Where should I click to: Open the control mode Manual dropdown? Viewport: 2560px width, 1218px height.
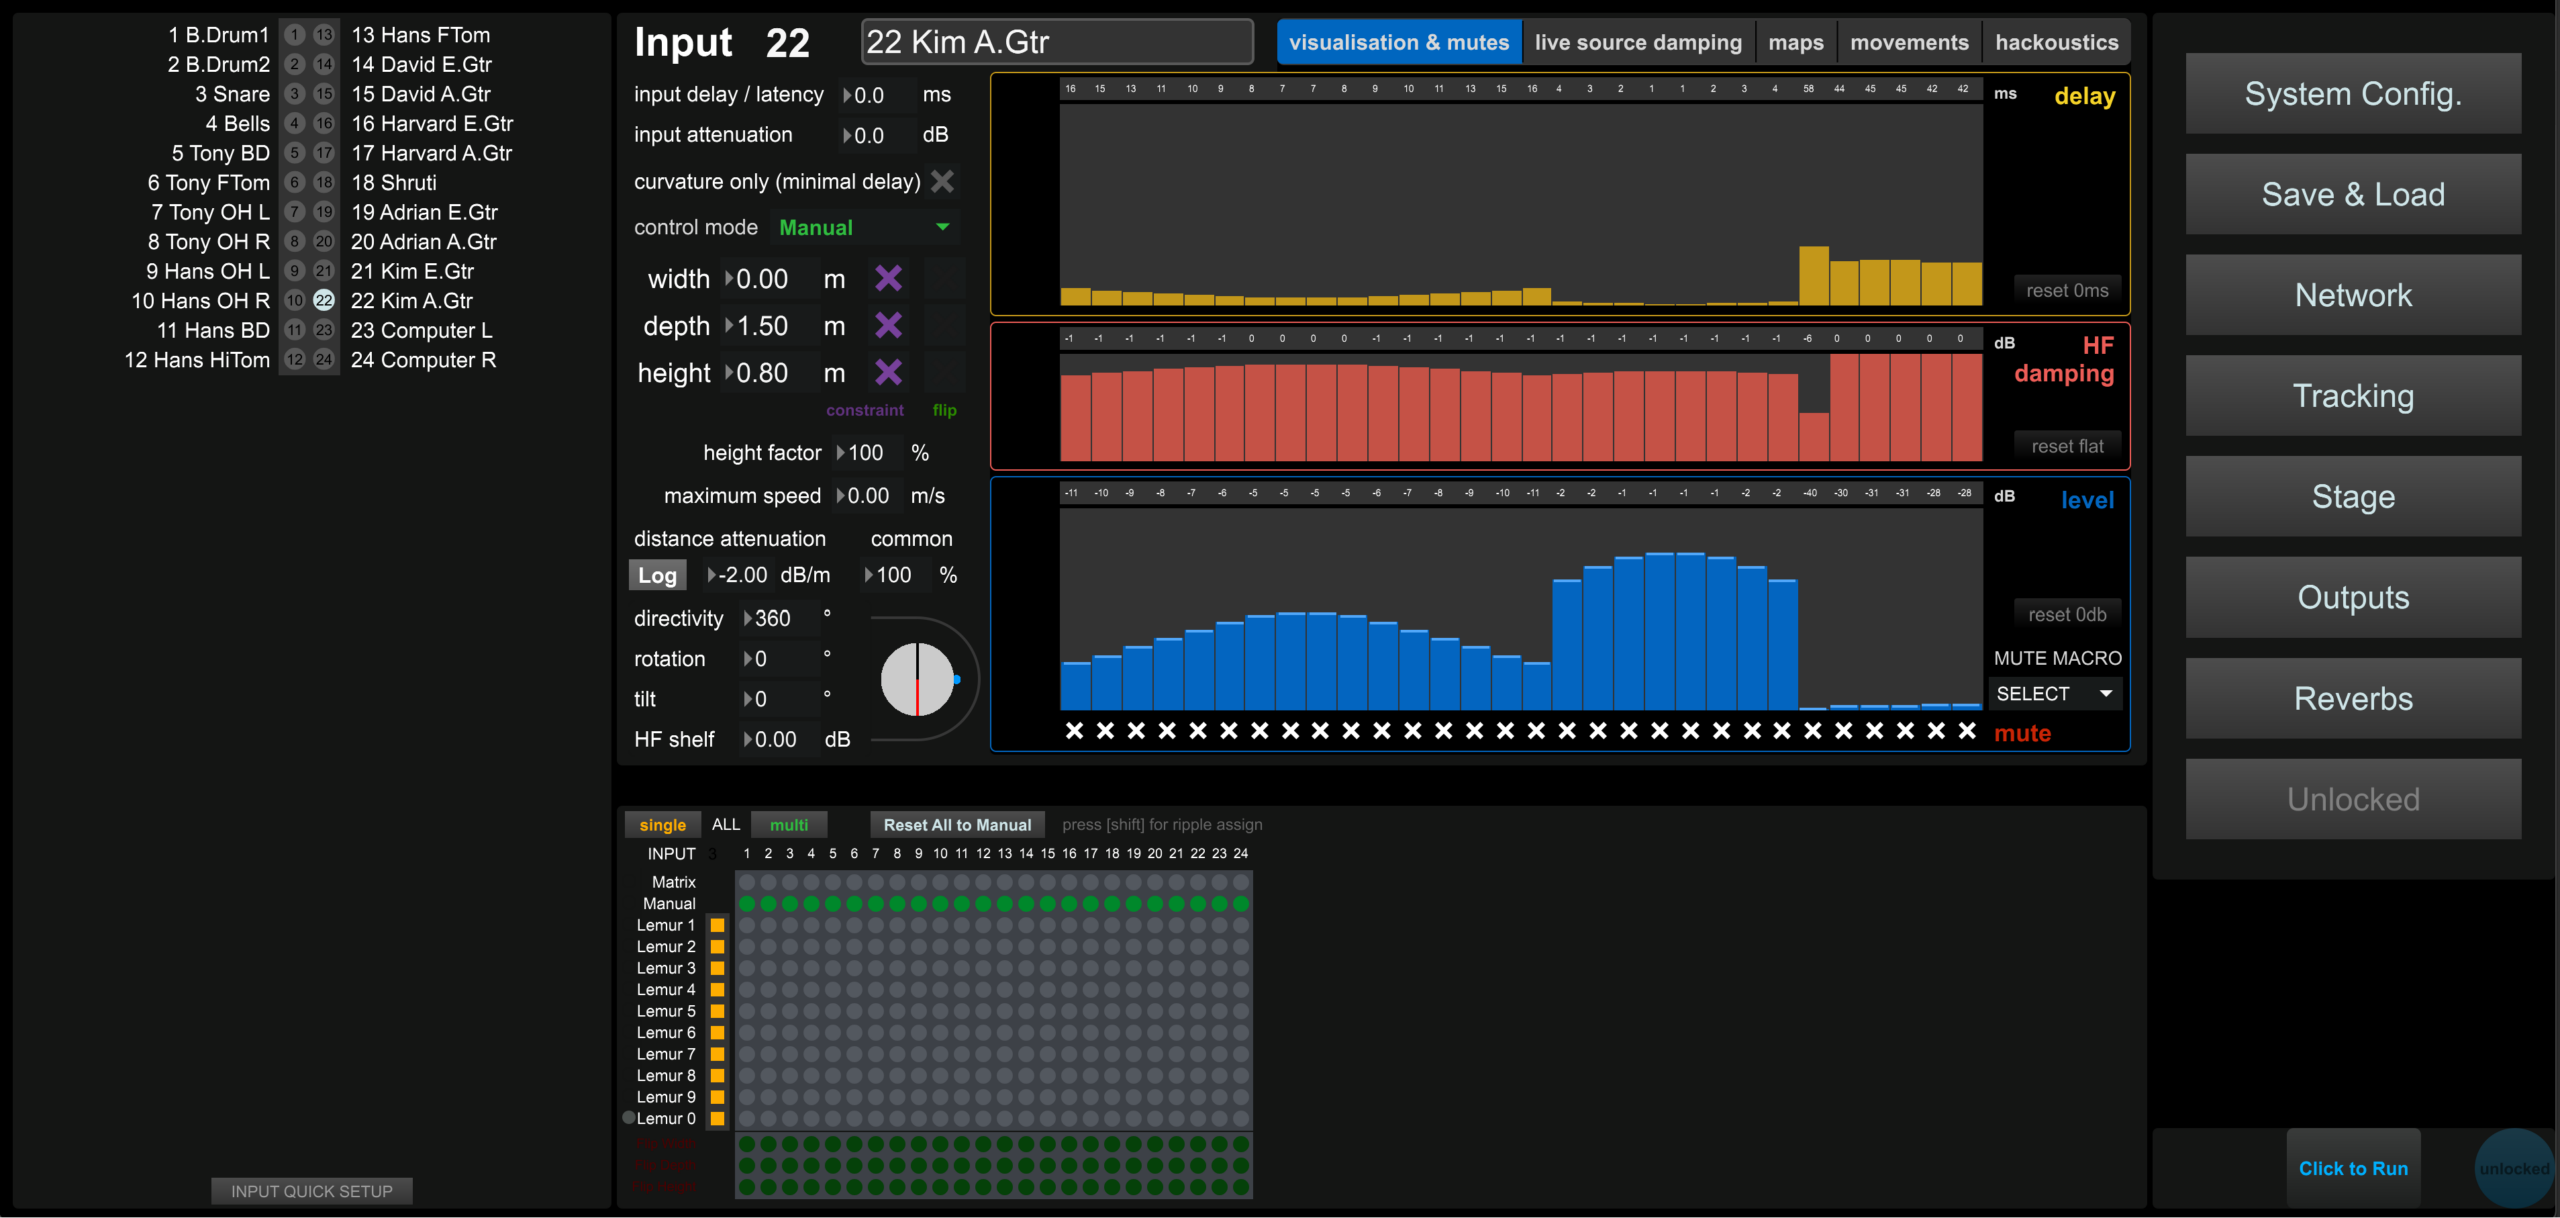point(865,228)
